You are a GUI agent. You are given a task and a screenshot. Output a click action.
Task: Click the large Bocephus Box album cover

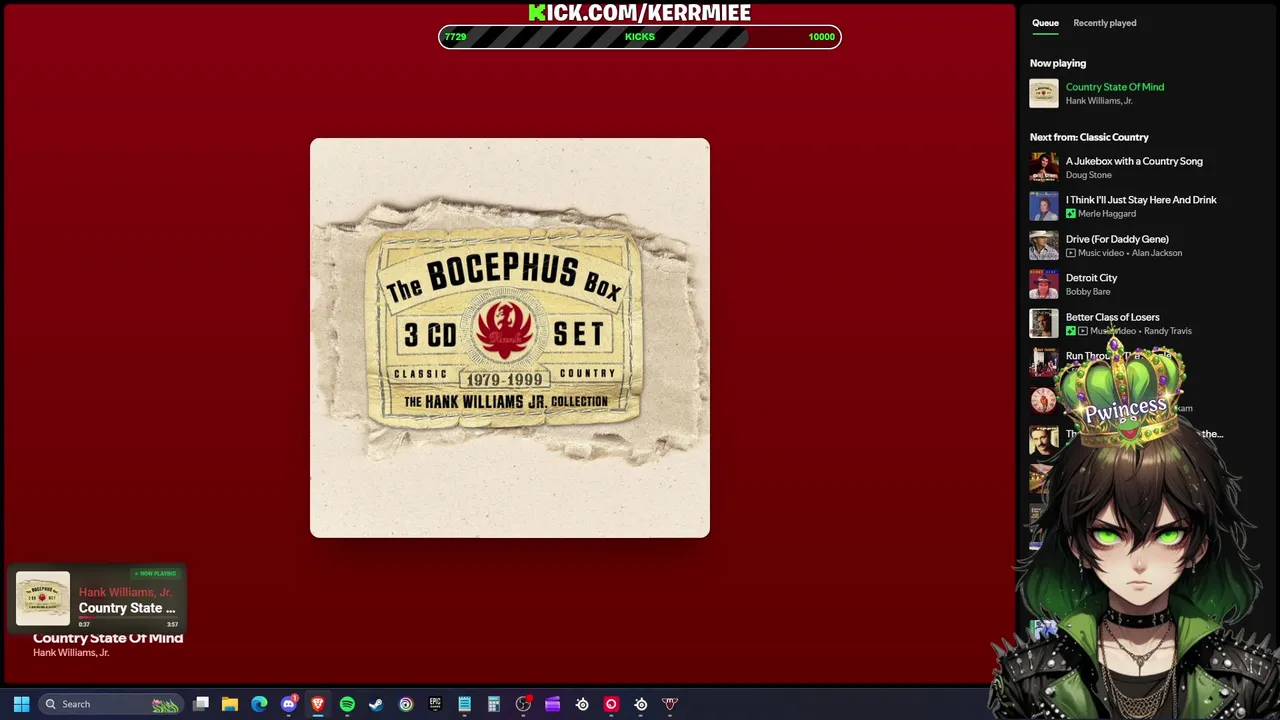click(510, 338)
